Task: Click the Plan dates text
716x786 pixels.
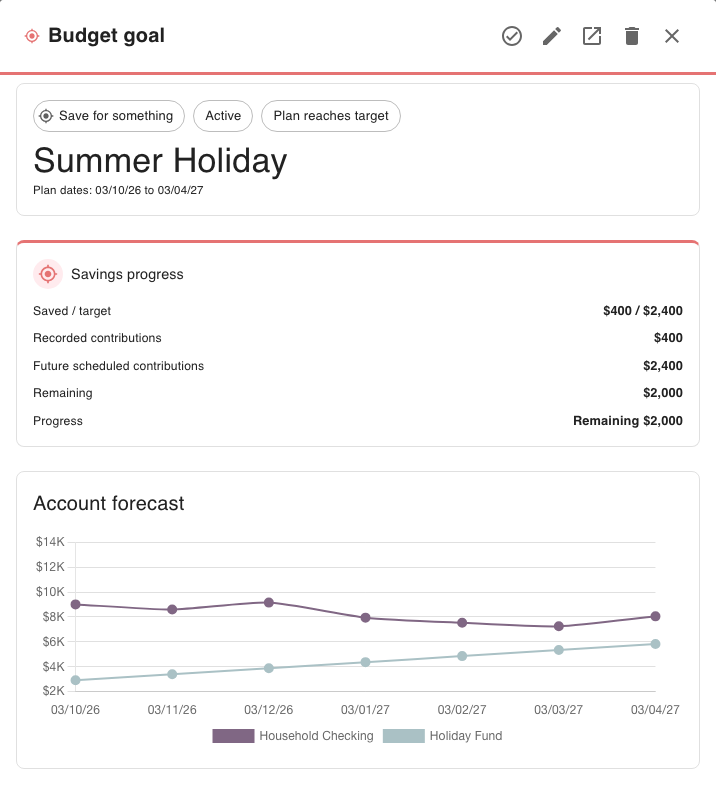Action: tap(118, 190)
